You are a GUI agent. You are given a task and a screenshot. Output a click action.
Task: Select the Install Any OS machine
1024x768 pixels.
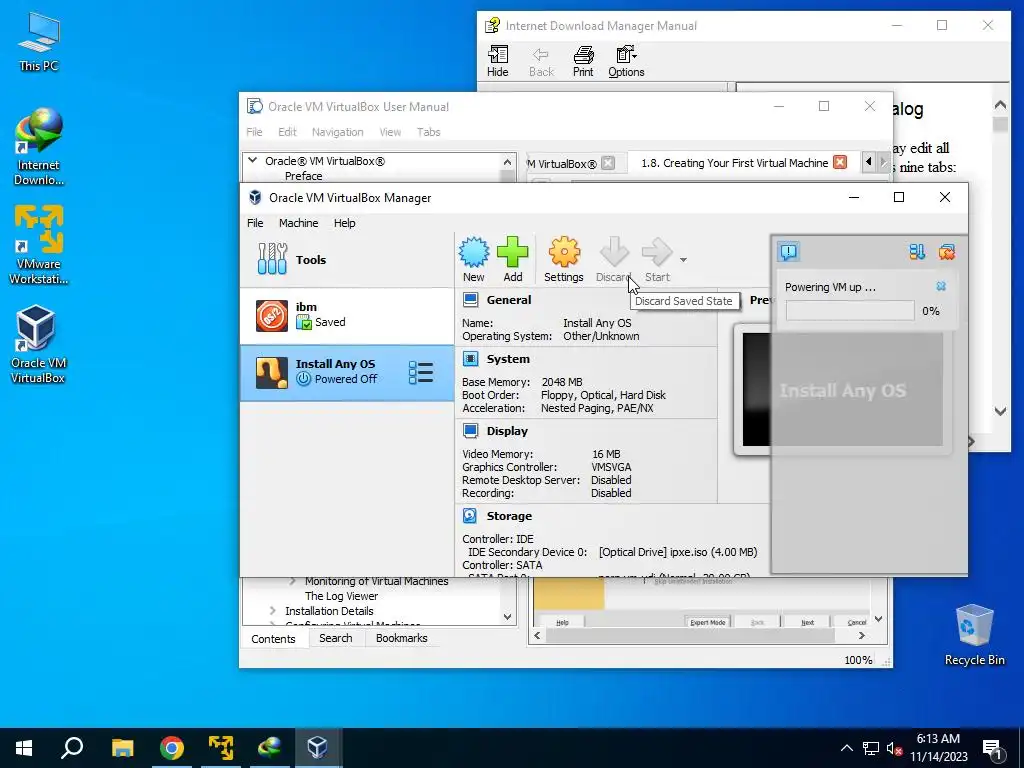pos(347,373)
